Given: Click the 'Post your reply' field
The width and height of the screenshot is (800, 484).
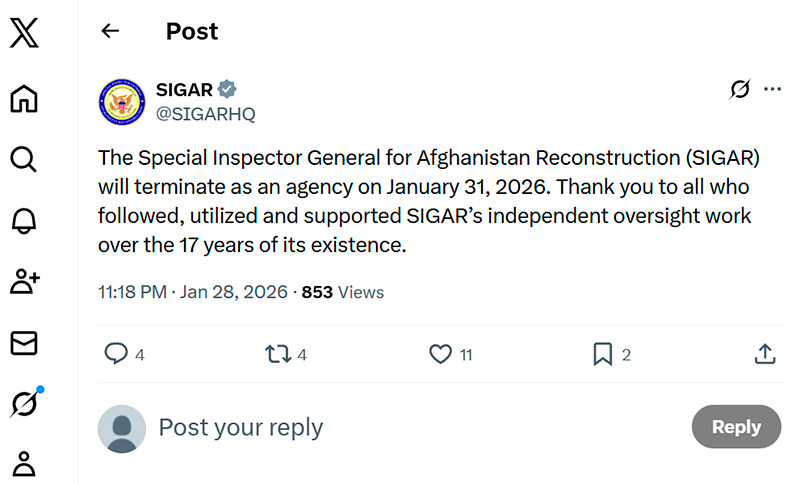Looking at the screenshot, I should pyautogui.click(x=400, y=428).
